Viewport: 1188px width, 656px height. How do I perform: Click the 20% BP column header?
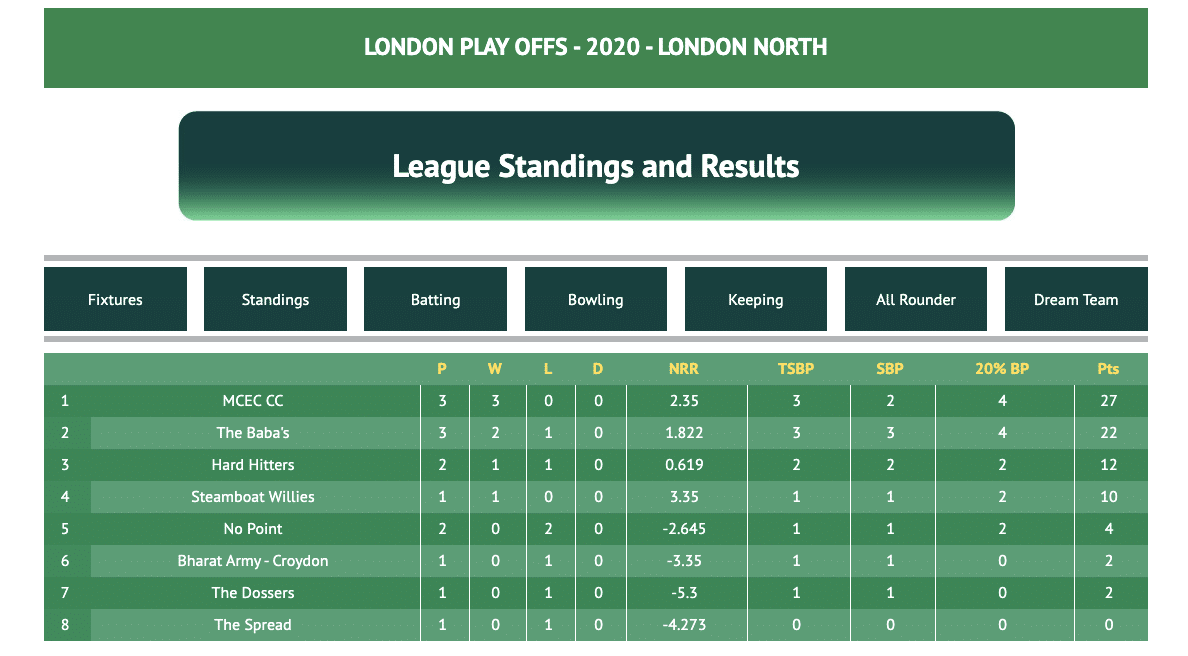pyautogui.click(x=1002, y=369)
